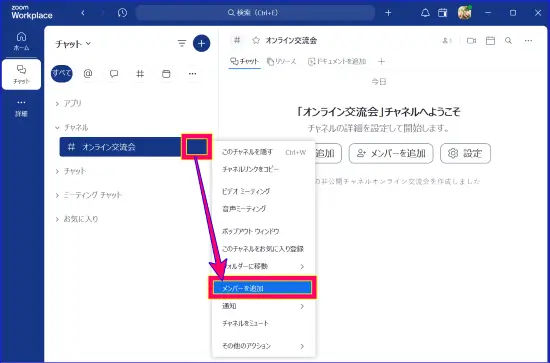Expand the チャット section in list
The width and height of the screenshot is (550, 363).
coord(71,171)
